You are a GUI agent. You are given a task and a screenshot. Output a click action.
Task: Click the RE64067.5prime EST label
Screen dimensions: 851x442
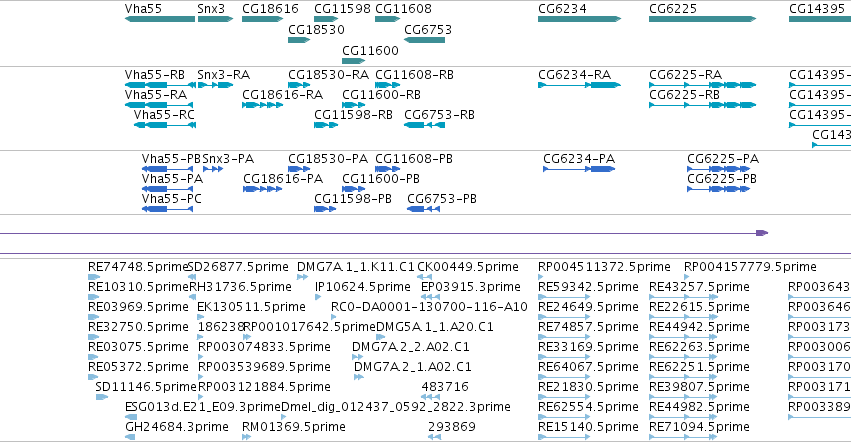588,367
